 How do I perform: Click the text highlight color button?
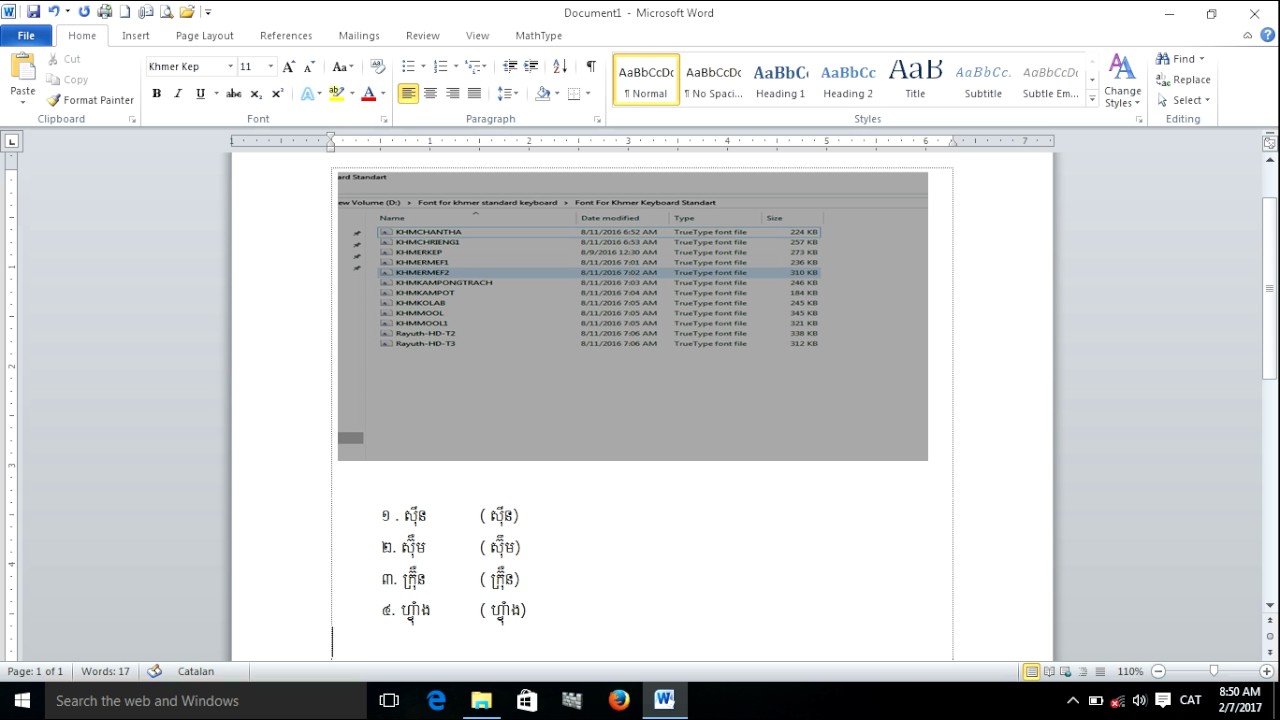(x=337, y=93)
